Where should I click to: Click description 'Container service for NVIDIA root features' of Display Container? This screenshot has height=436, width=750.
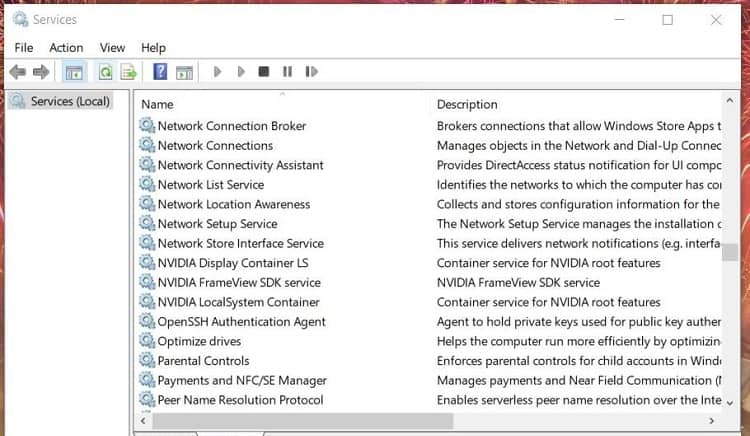point(549,263)
